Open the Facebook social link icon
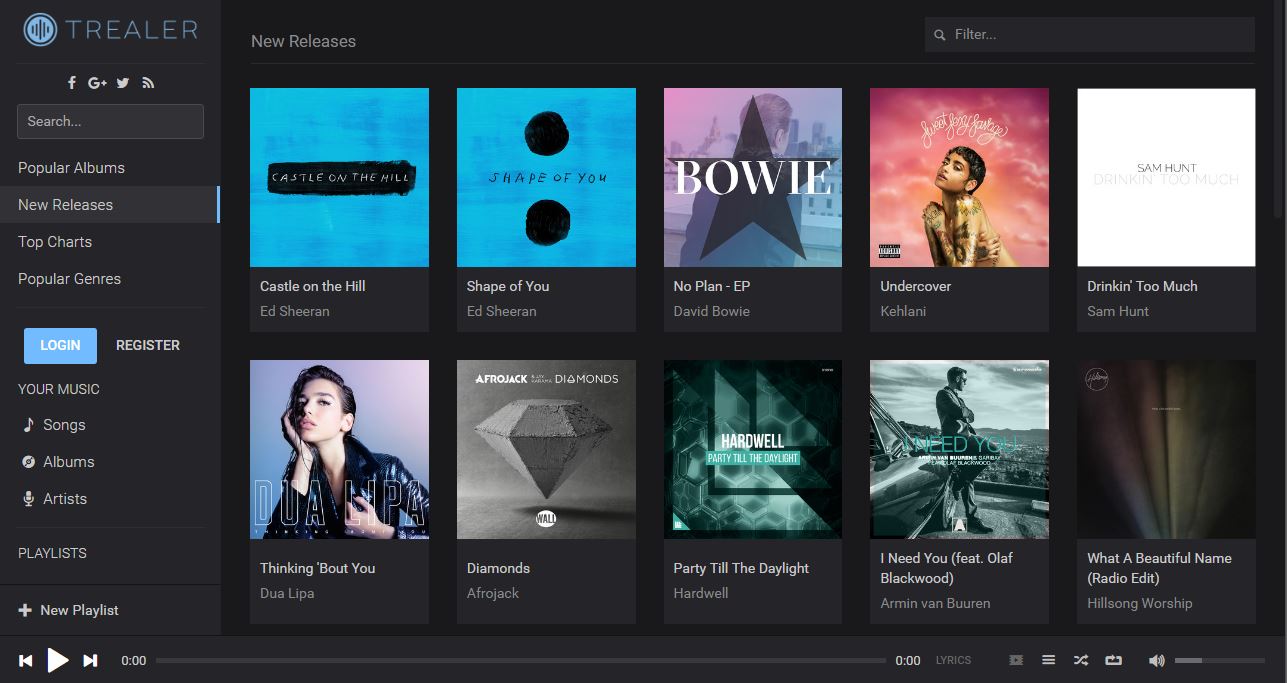 pyautogui.click(x=72, y=83)
